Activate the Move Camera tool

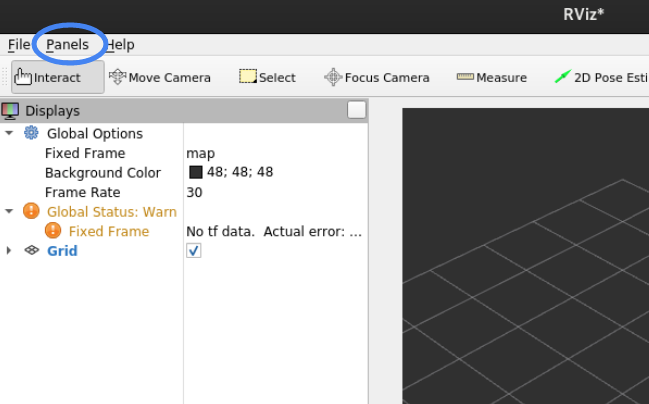159,77
